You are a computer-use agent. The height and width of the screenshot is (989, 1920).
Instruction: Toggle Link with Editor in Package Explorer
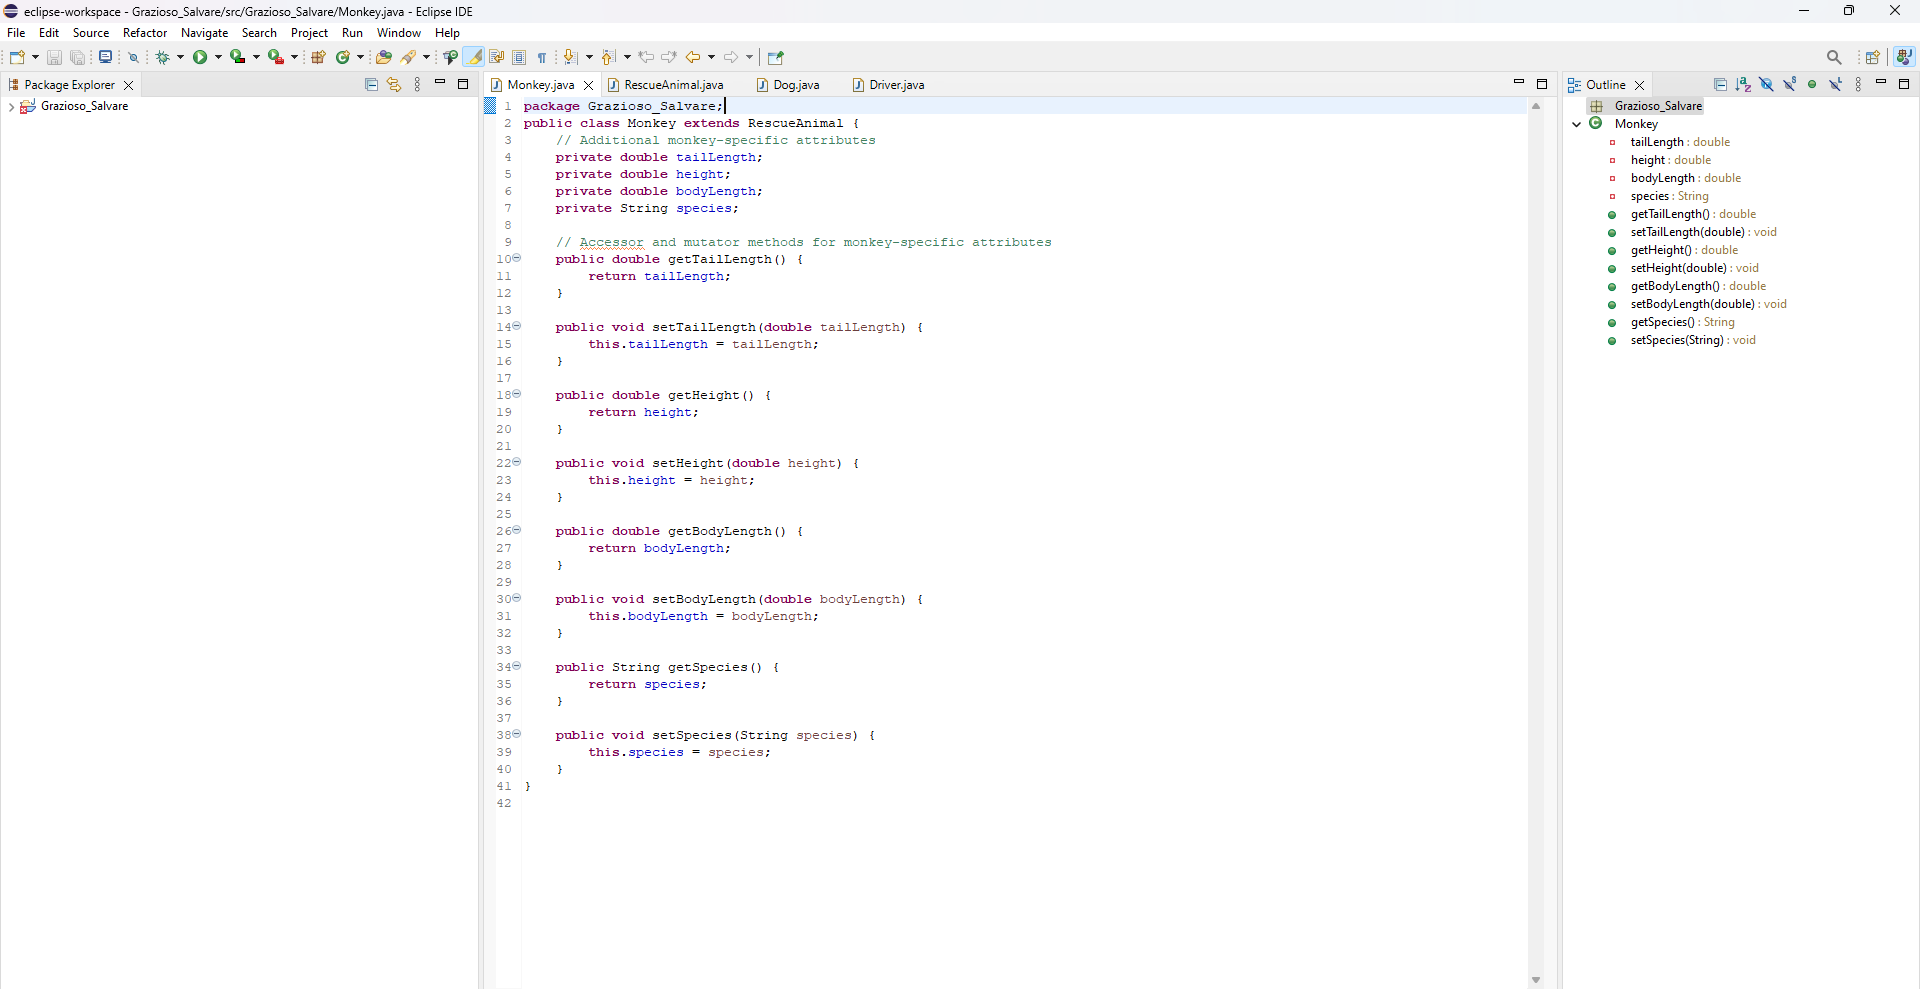coord(394,85)
